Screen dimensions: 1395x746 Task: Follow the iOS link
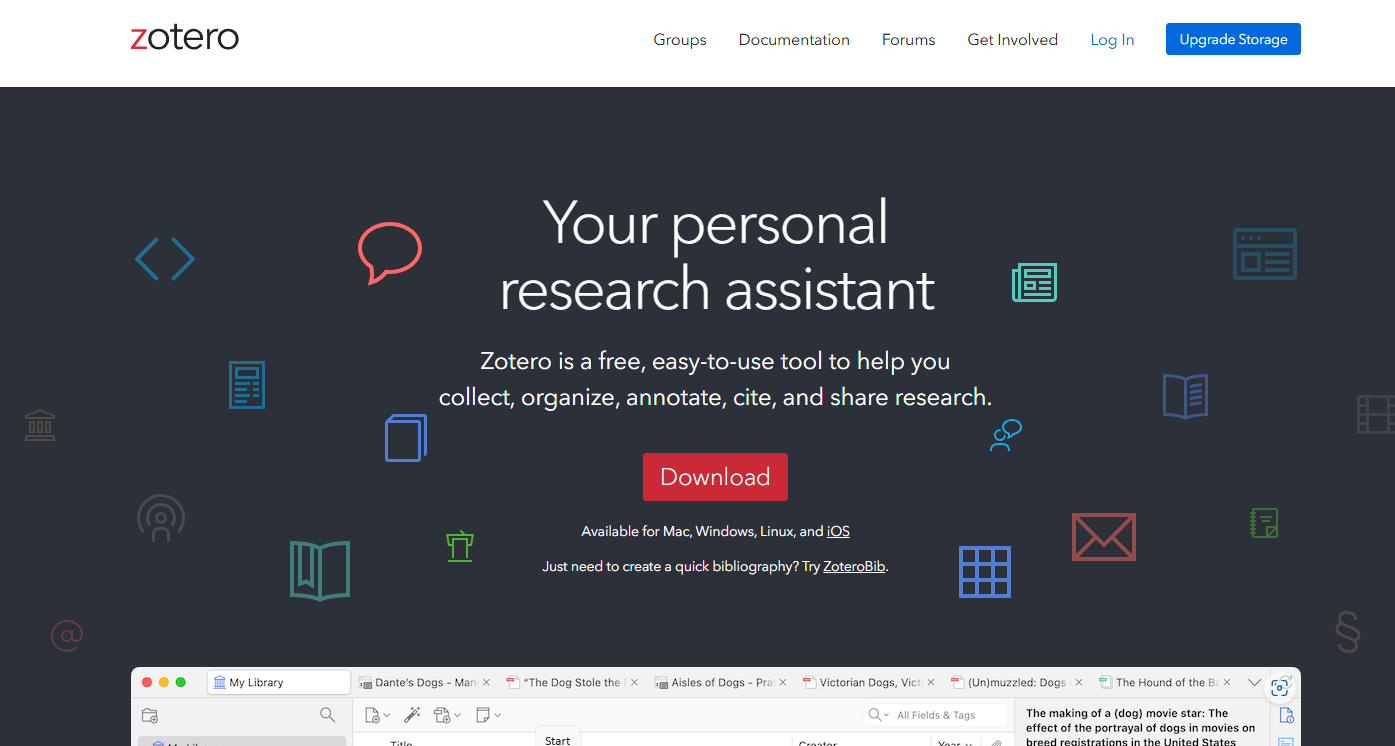[838, 532]
